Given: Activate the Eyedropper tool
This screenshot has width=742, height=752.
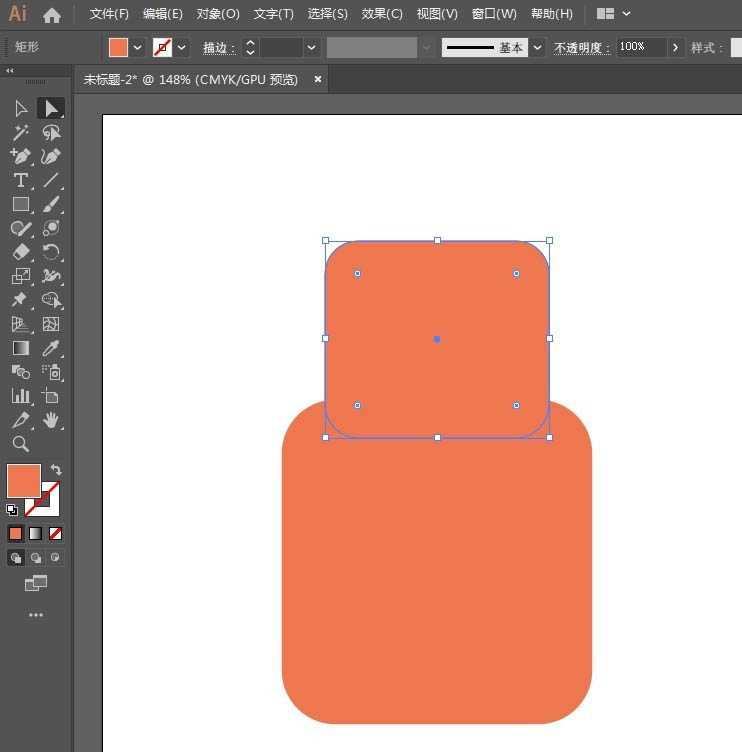Looking at the screenshot, I should point(51,348).
